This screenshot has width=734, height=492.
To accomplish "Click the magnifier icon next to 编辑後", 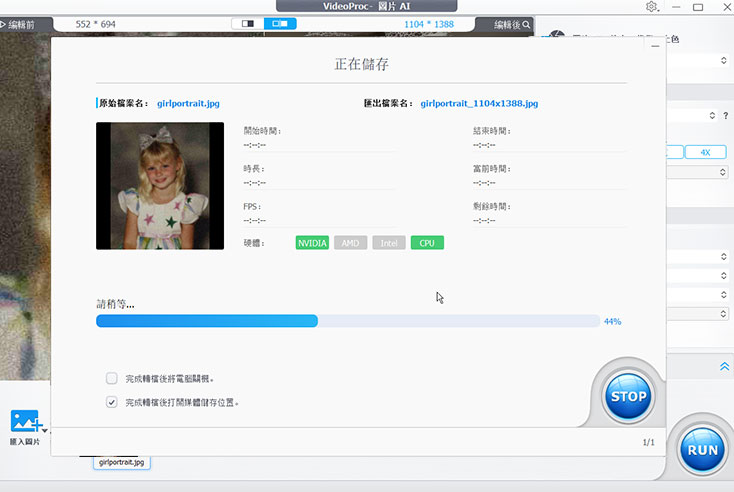I will pos(526,24).
